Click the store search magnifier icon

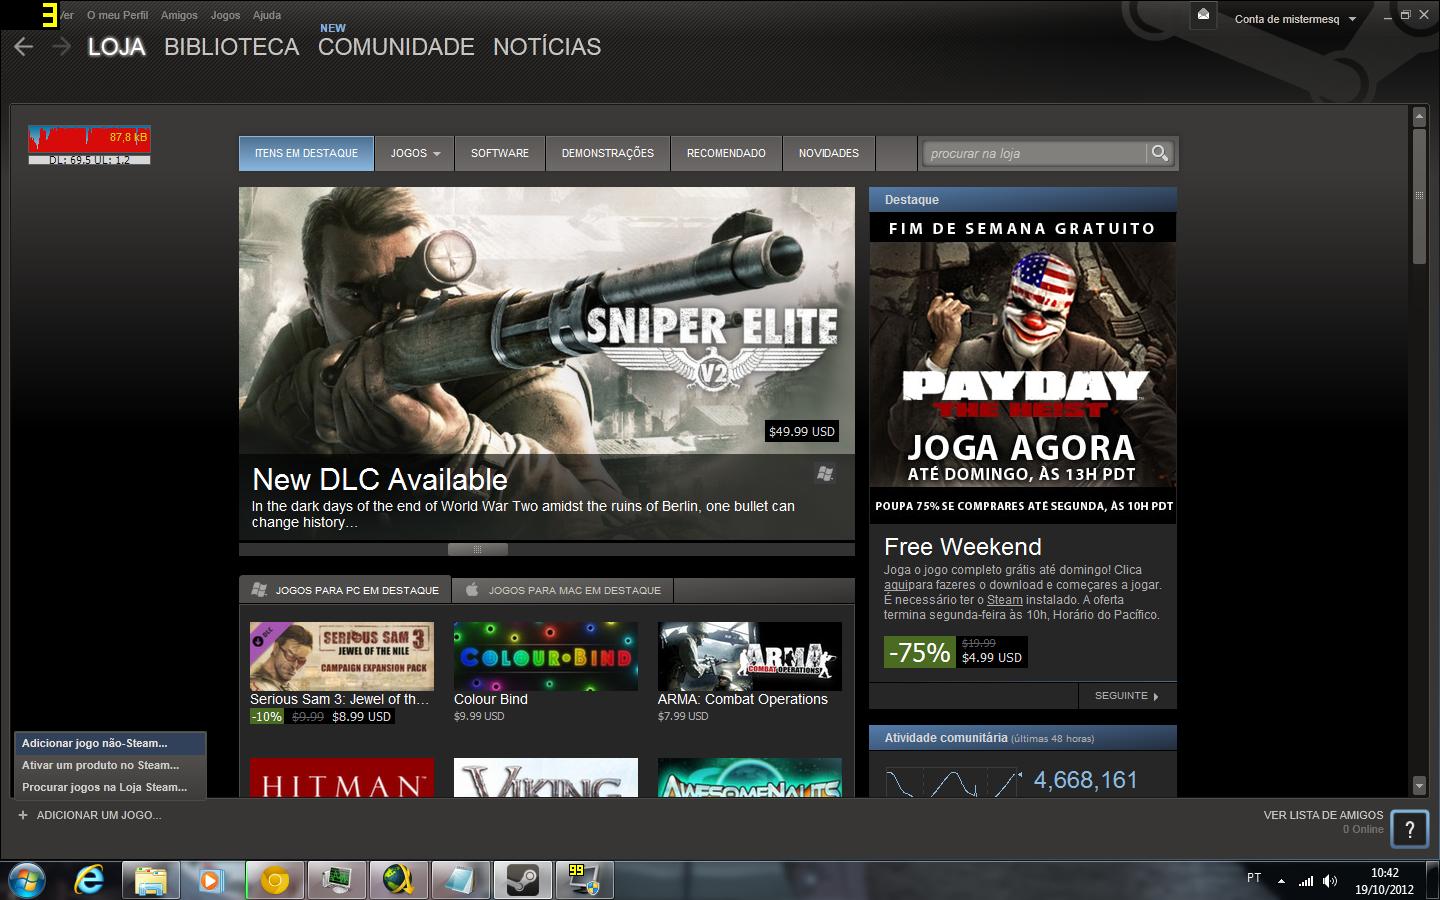tap(1159, 153)
